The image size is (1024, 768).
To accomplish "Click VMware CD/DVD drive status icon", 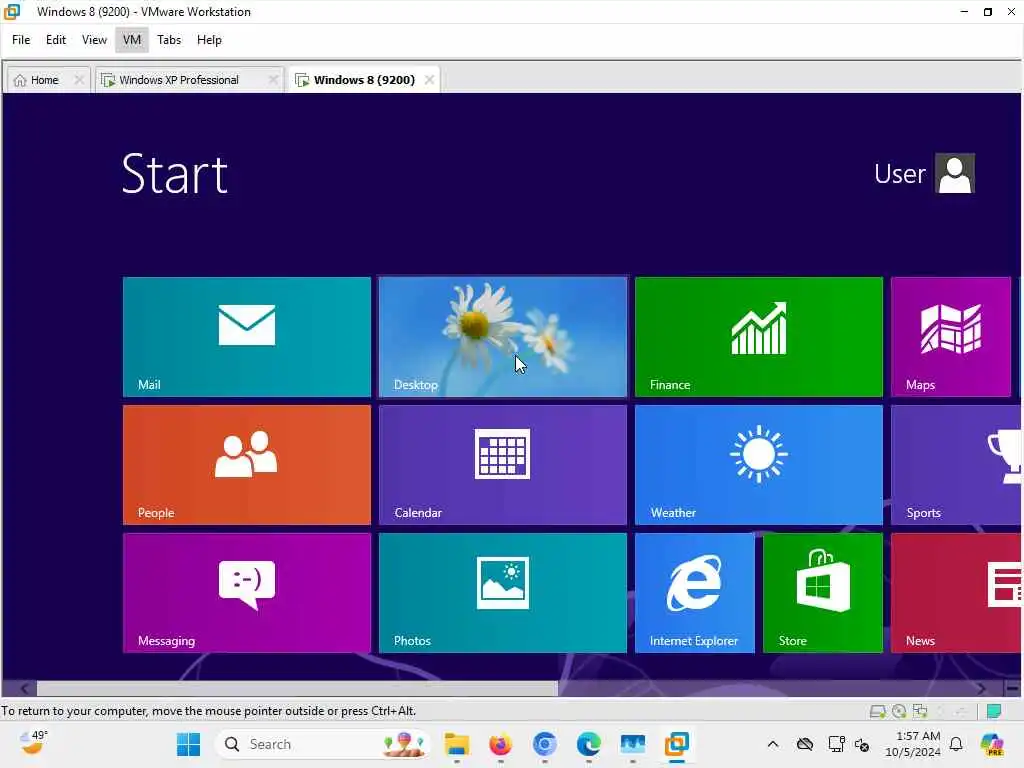I will click(899, 711).
